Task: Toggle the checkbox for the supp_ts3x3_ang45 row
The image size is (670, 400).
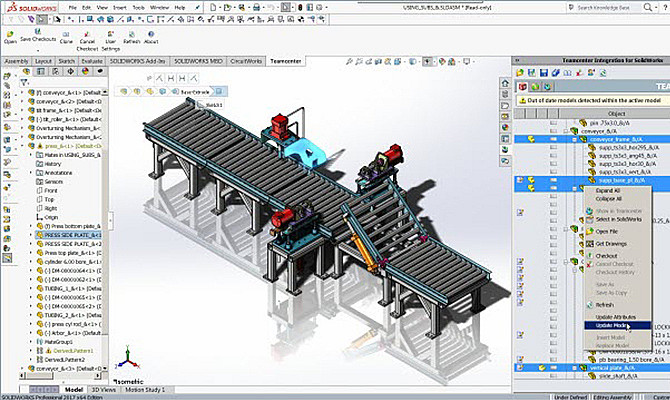Action: pos(553,156)
